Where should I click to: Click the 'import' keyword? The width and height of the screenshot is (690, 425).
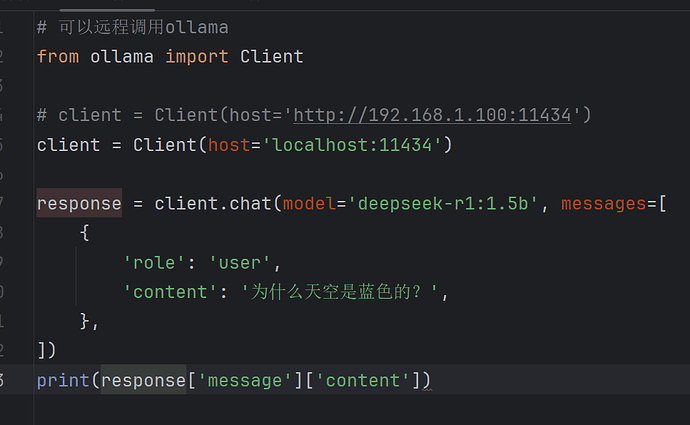[197, 57]
